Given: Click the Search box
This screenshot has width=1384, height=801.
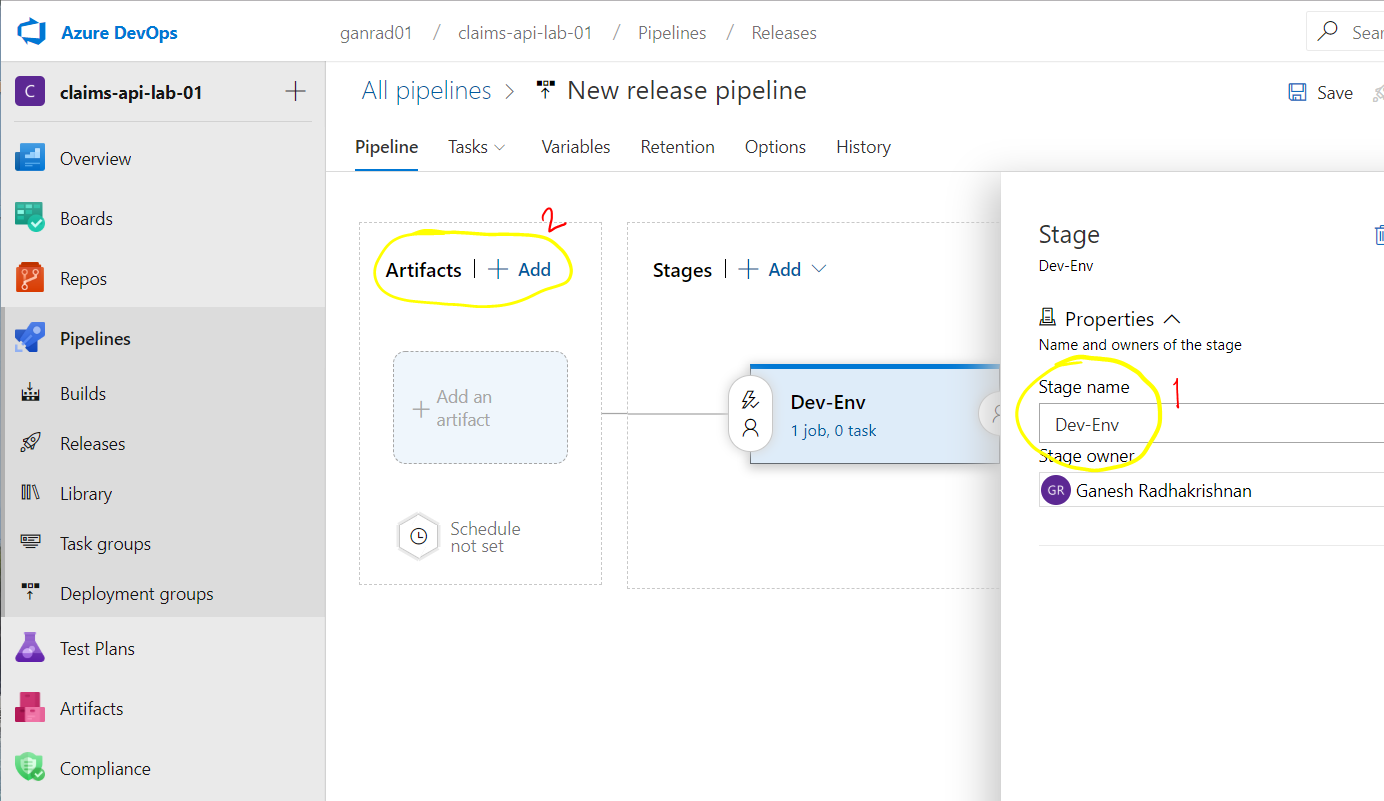Looking at the screenshot, I should [1345, 32].
